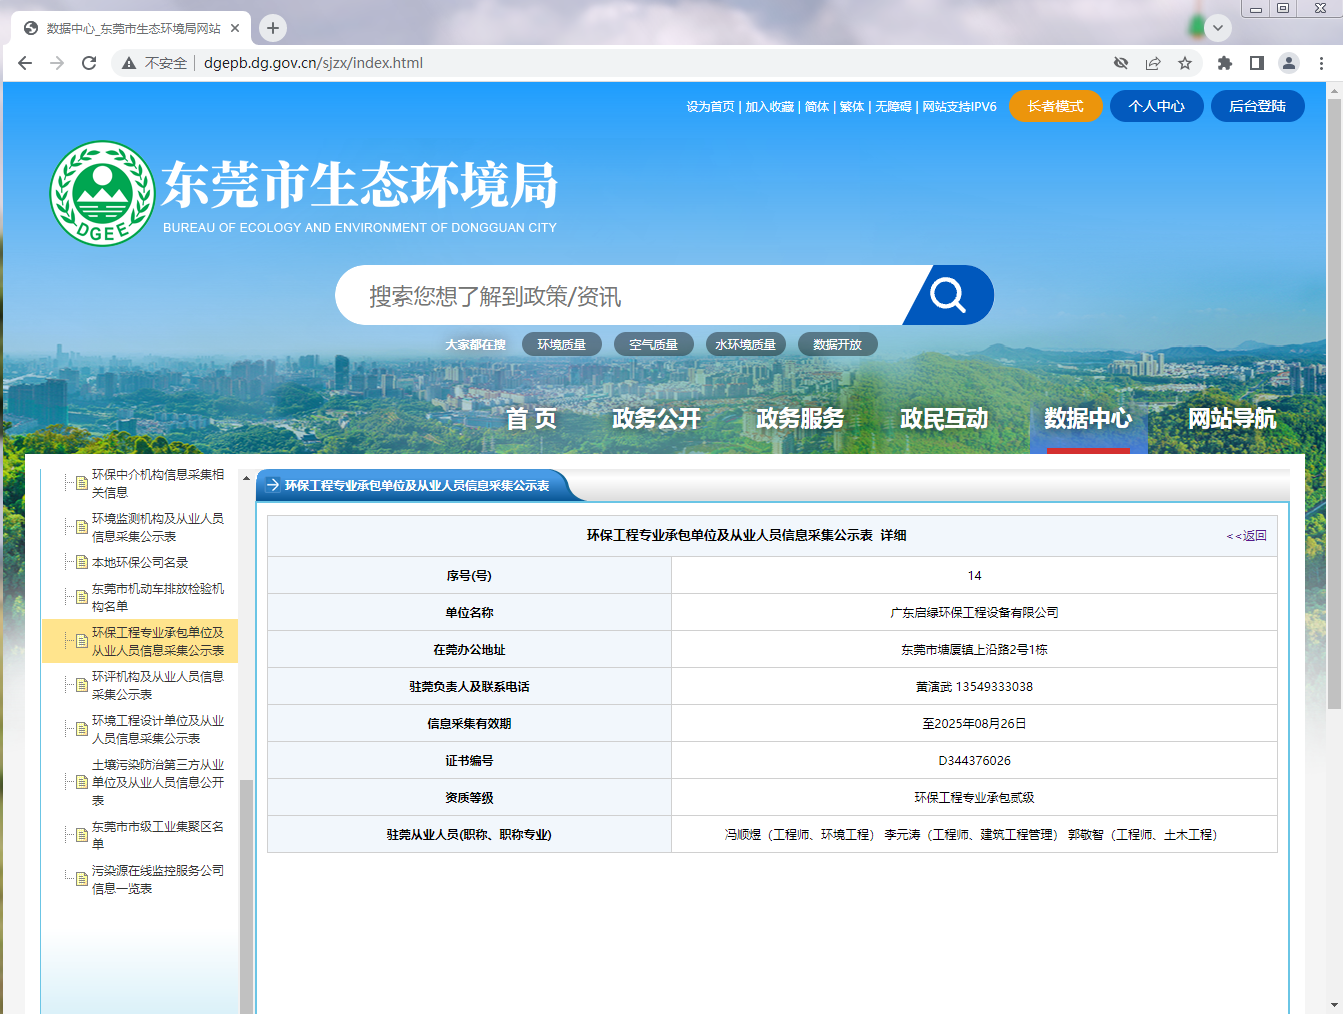This screenshot has width=1343, height=1014.
Task: Click the <<返回 return link
Action: pyautogui.click(x=1247, y=536)
